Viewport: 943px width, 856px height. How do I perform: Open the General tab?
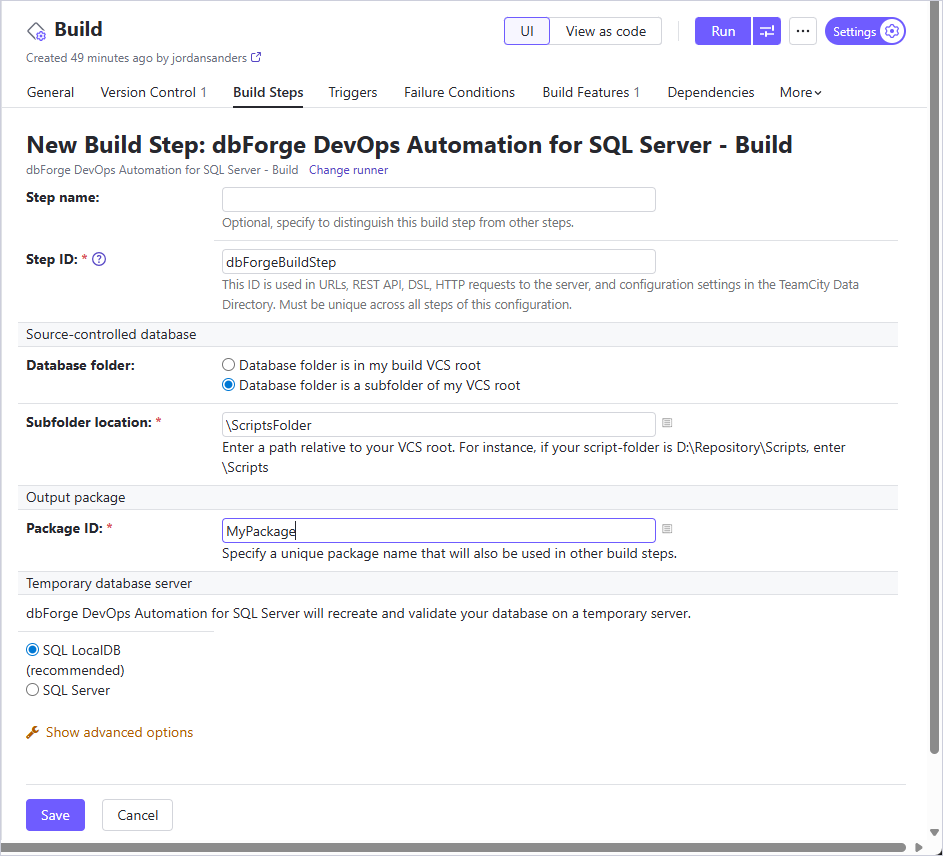coord(51,93)
